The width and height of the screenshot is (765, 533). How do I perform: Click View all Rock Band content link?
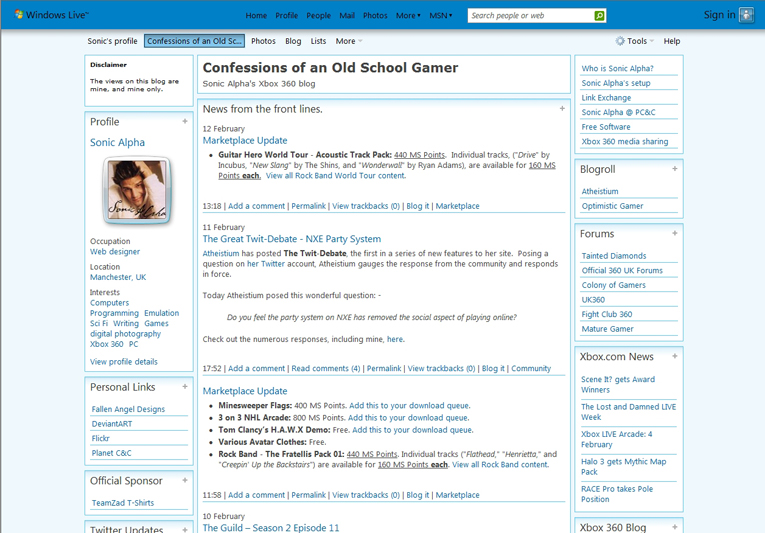pyautogui.click(x=500, y=464)
